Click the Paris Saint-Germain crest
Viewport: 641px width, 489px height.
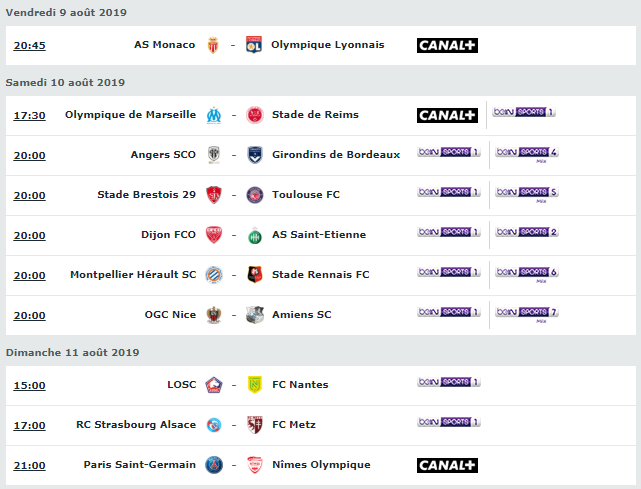[x=214, y=465]
